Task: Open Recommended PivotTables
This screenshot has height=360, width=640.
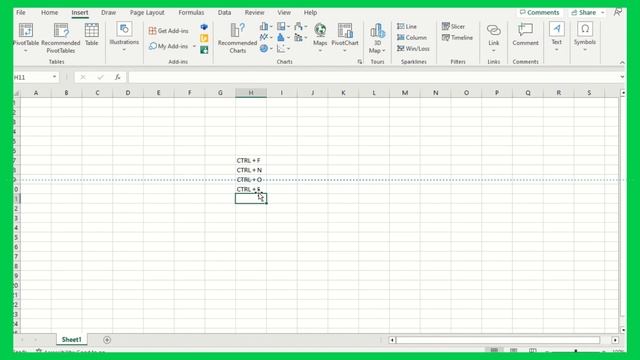Action: click(x=61, y=38)
